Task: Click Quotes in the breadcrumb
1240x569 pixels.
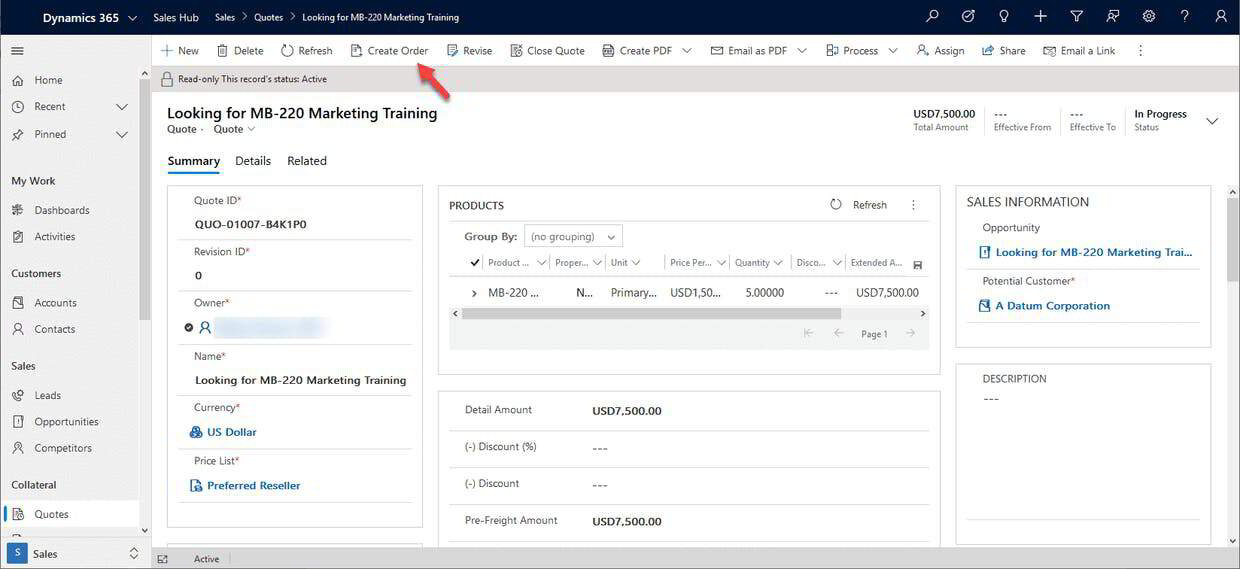Action: pyautogui.click(x=269, y=17)
